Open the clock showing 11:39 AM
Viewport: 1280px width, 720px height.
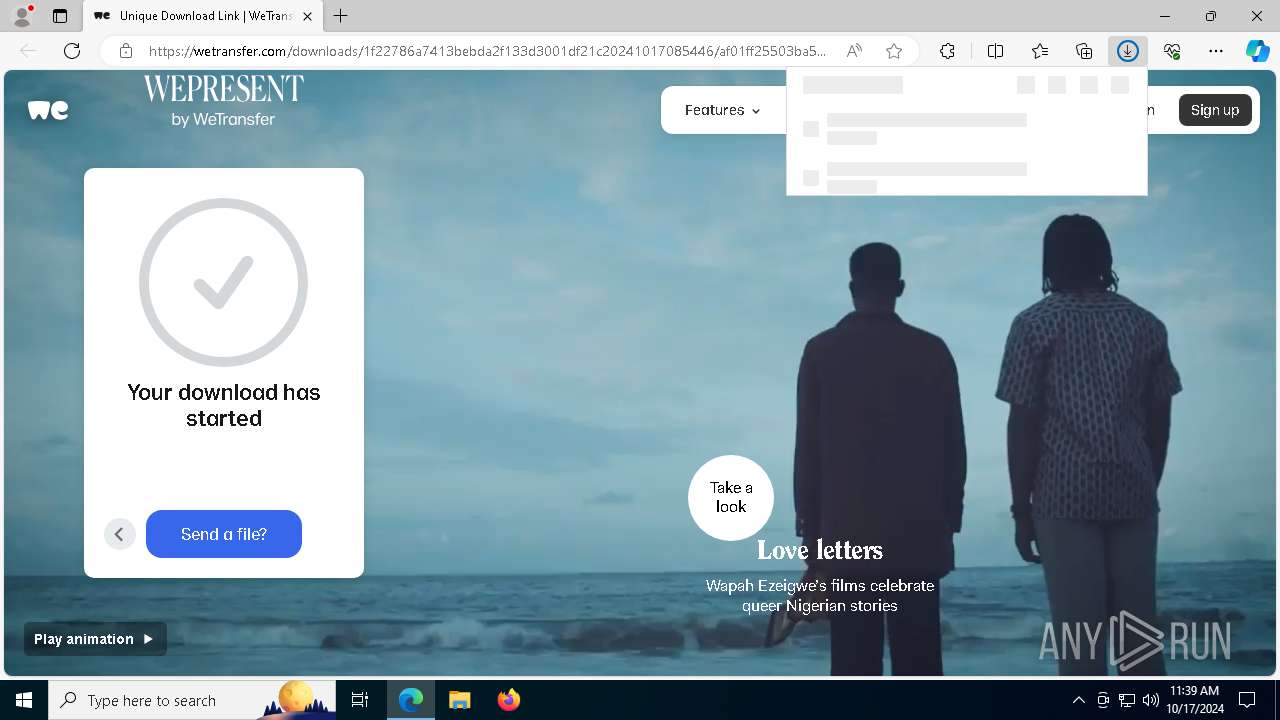coord(1194,700)
